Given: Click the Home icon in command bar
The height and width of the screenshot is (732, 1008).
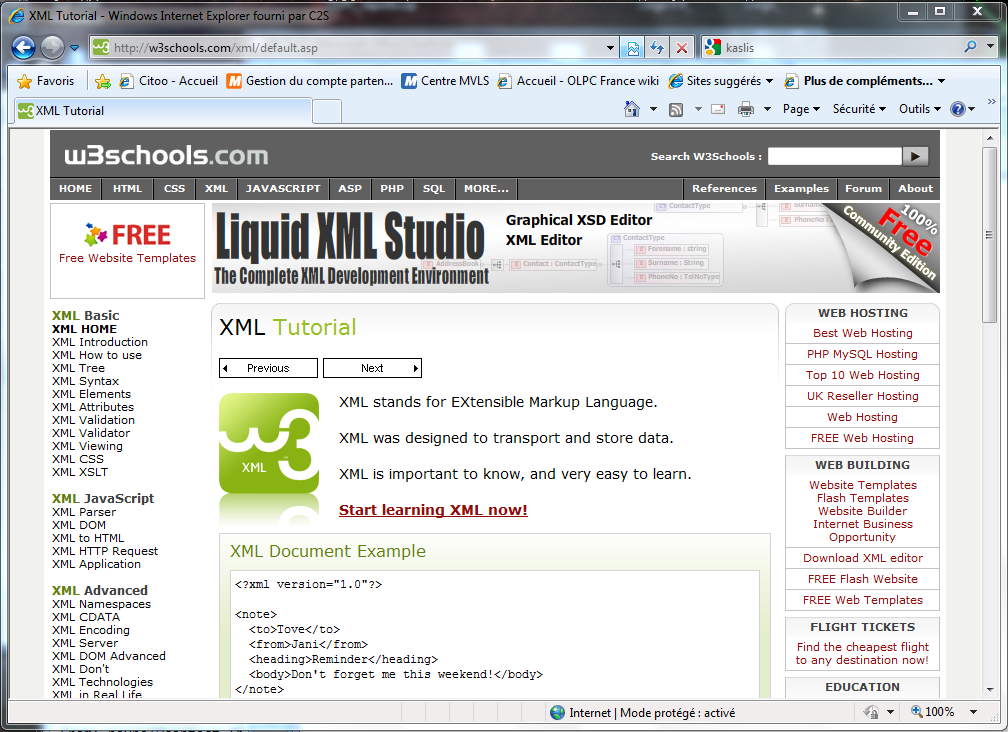Looking at the screenshot, I should coord(632,109).
